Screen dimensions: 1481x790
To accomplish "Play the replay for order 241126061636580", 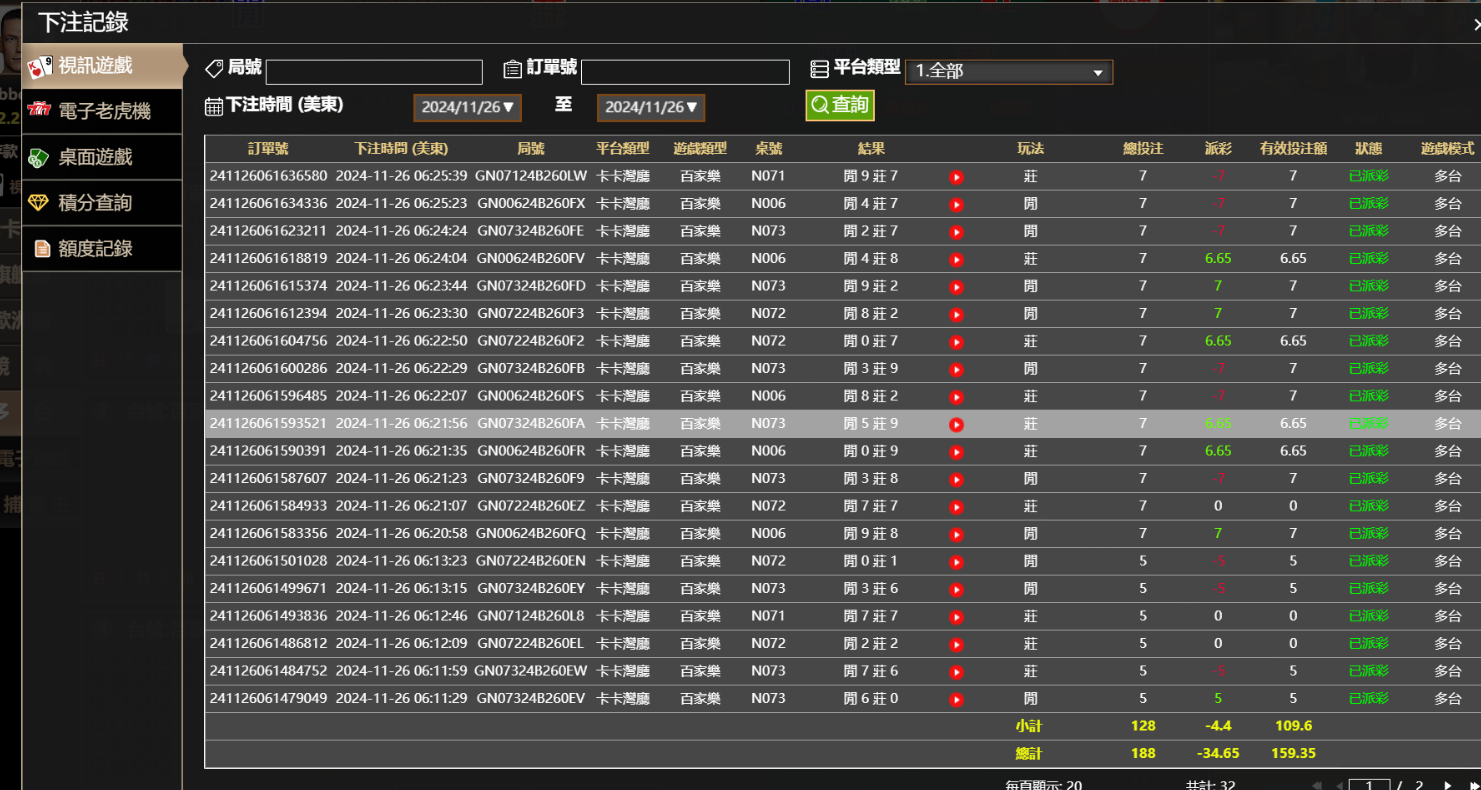I will point(956,177).
